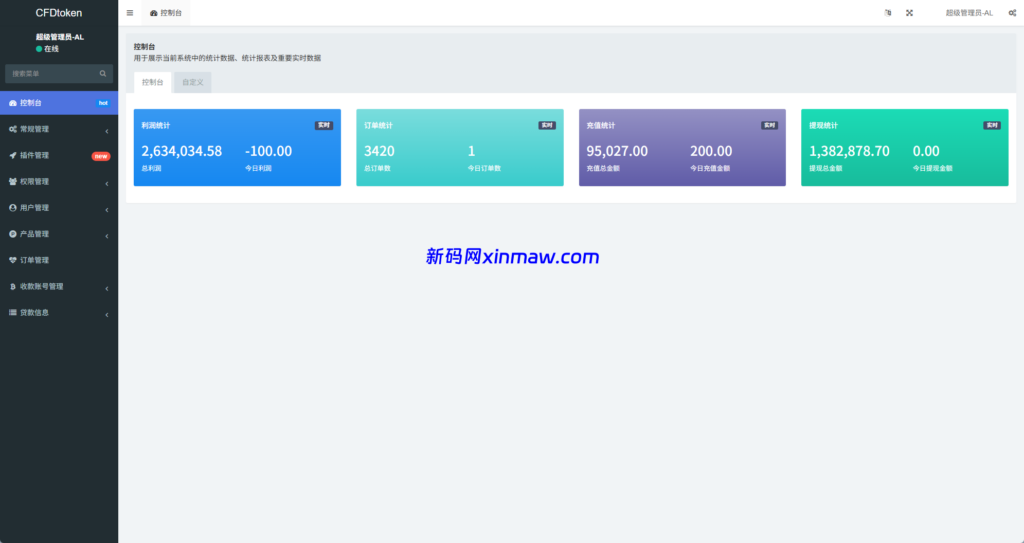Click 贷款信息 list icon in sidebar

click(x=12, y=312)
